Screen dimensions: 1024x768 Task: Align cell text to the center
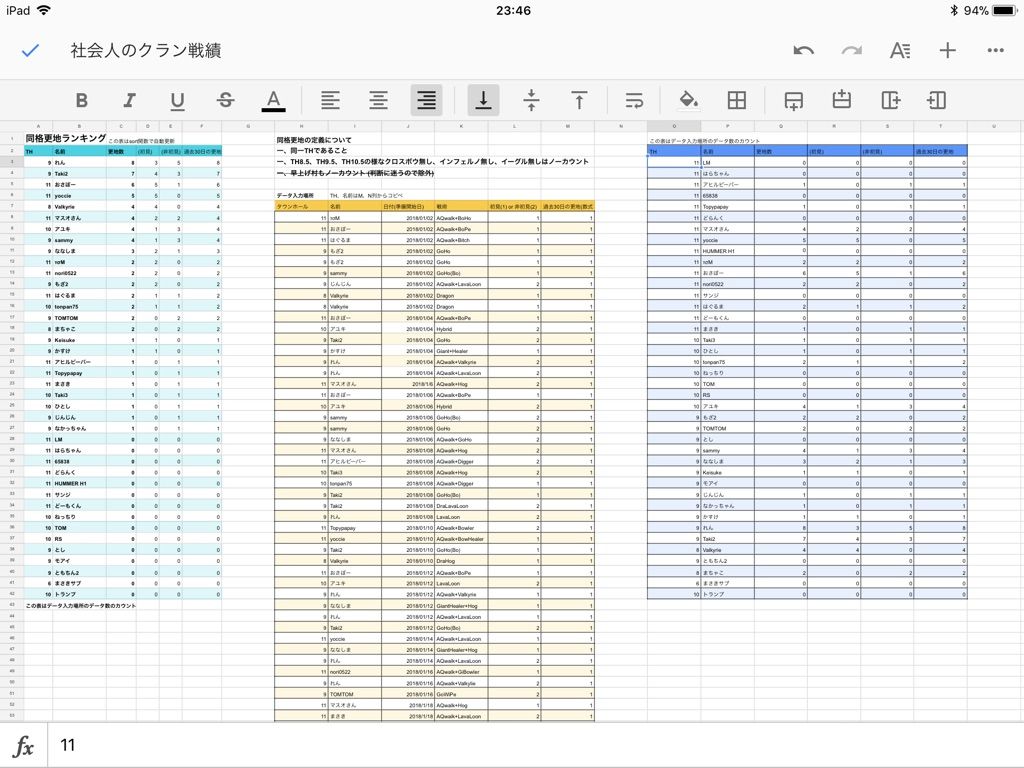(x=378, y=100)
